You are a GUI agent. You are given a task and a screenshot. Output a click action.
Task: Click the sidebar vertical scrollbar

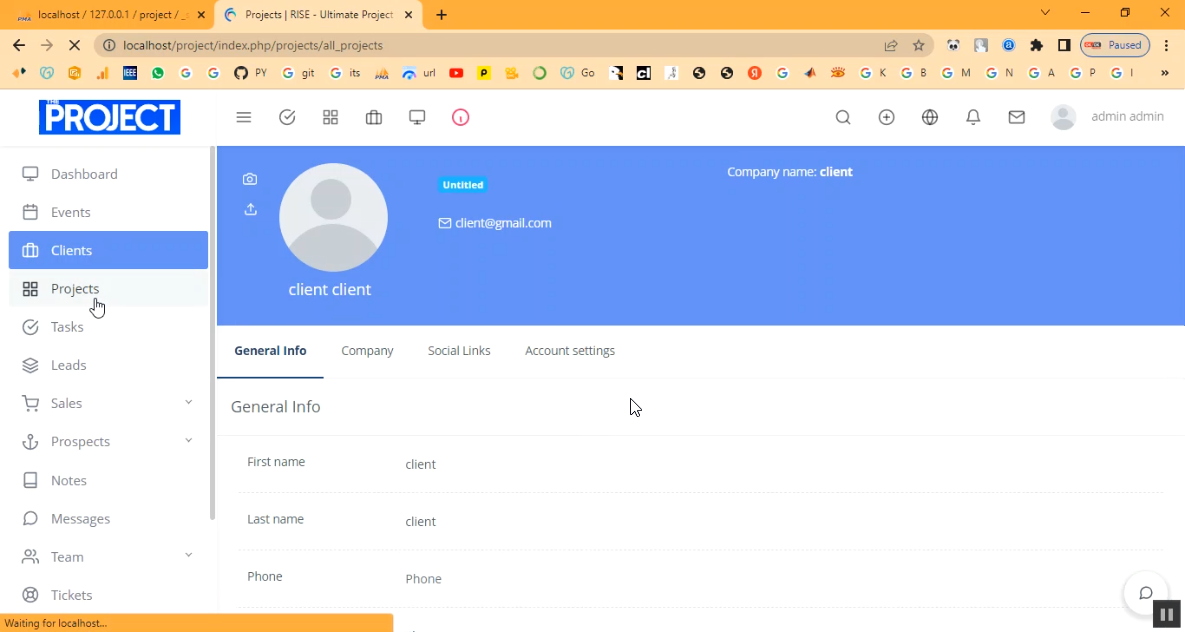[x=212, y=333]
